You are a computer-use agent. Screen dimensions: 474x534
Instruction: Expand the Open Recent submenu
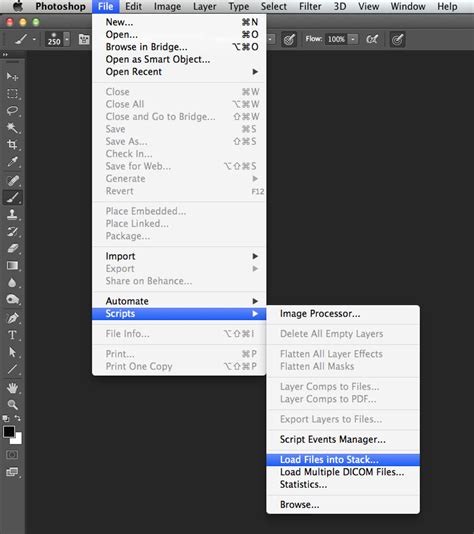179,72
